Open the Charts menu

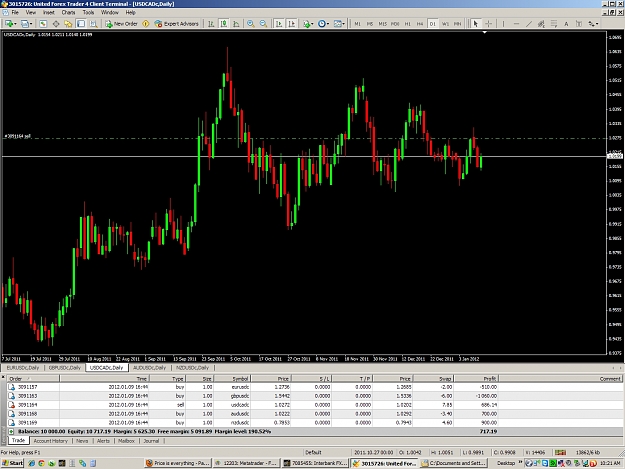pos(69,12)
